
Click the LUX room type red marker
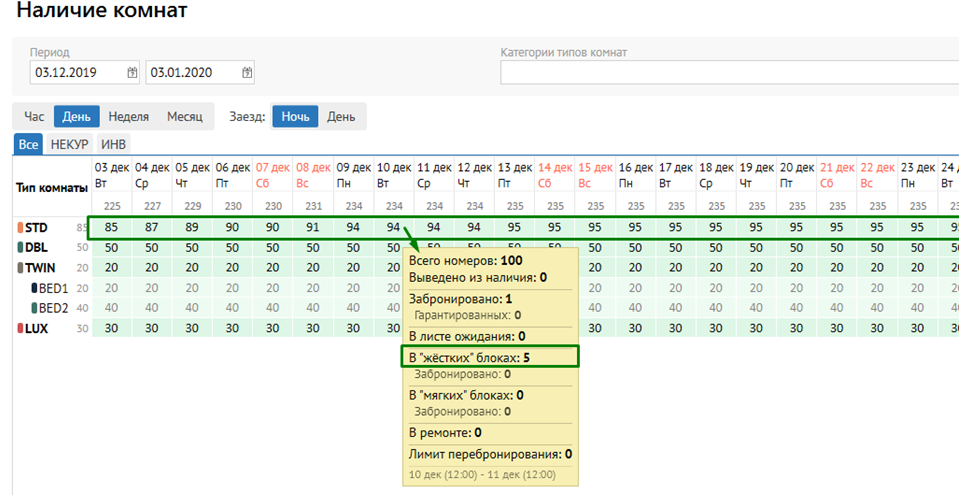click(x=19, y=328)
